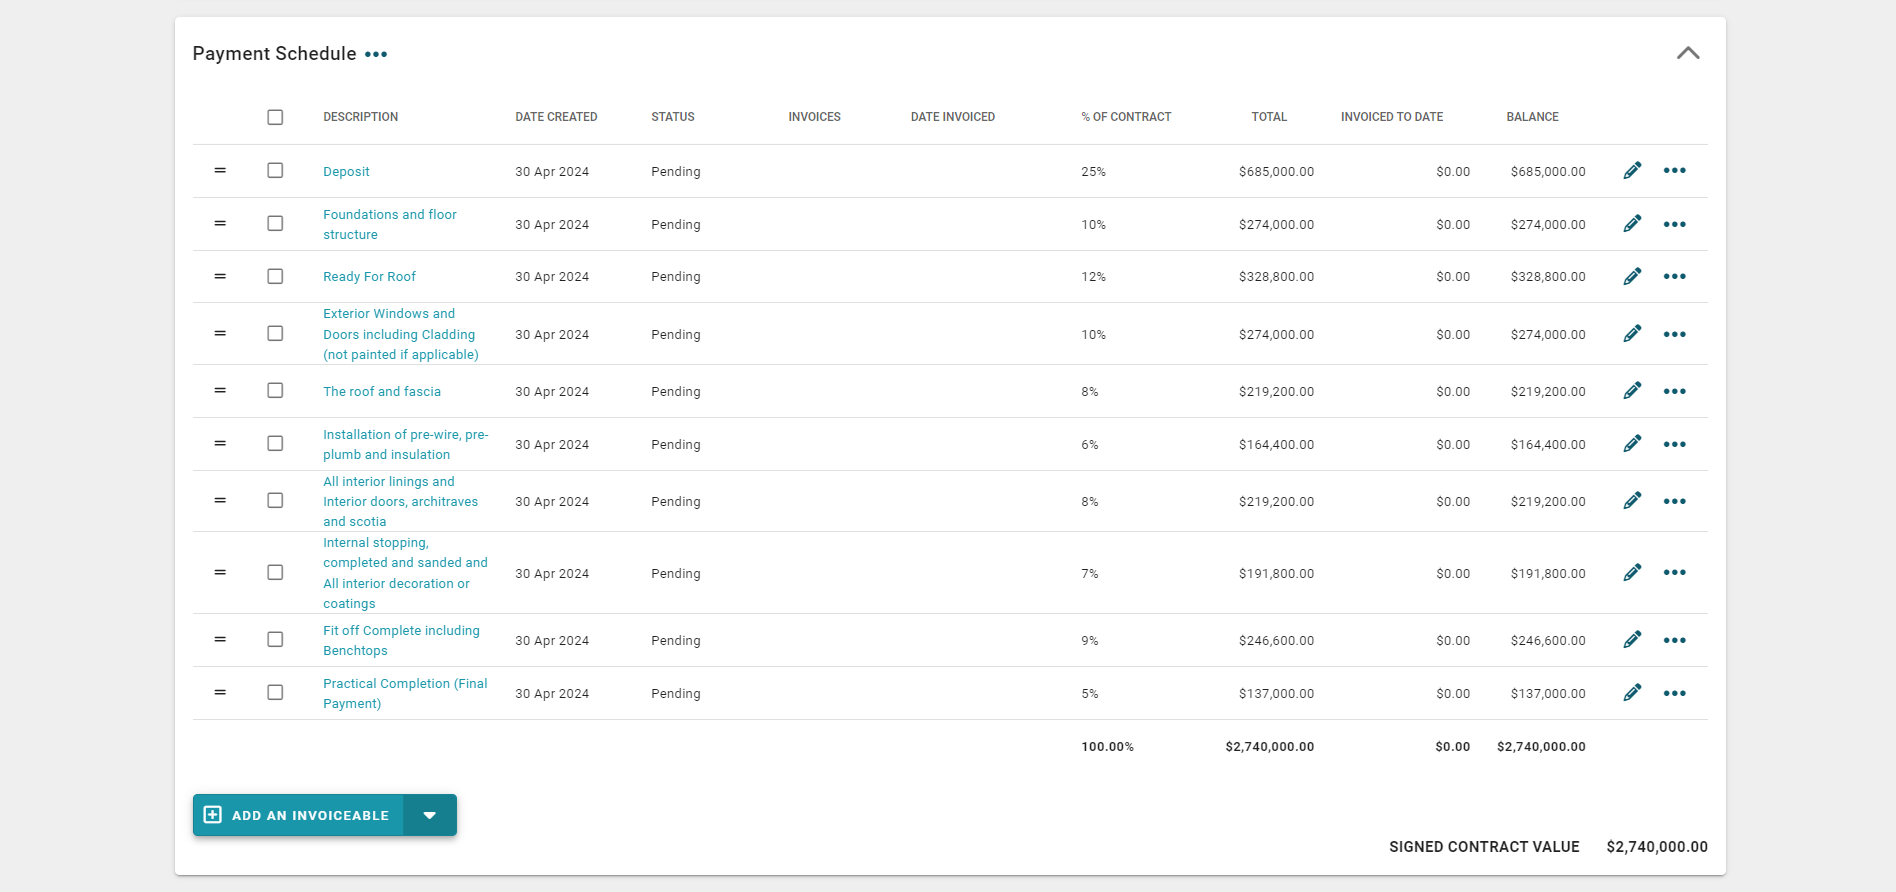Image resolution: width=1896 pixels, height=892 pixels.
Task: Check the Deposit row checkbox
Action: [275, 171]
